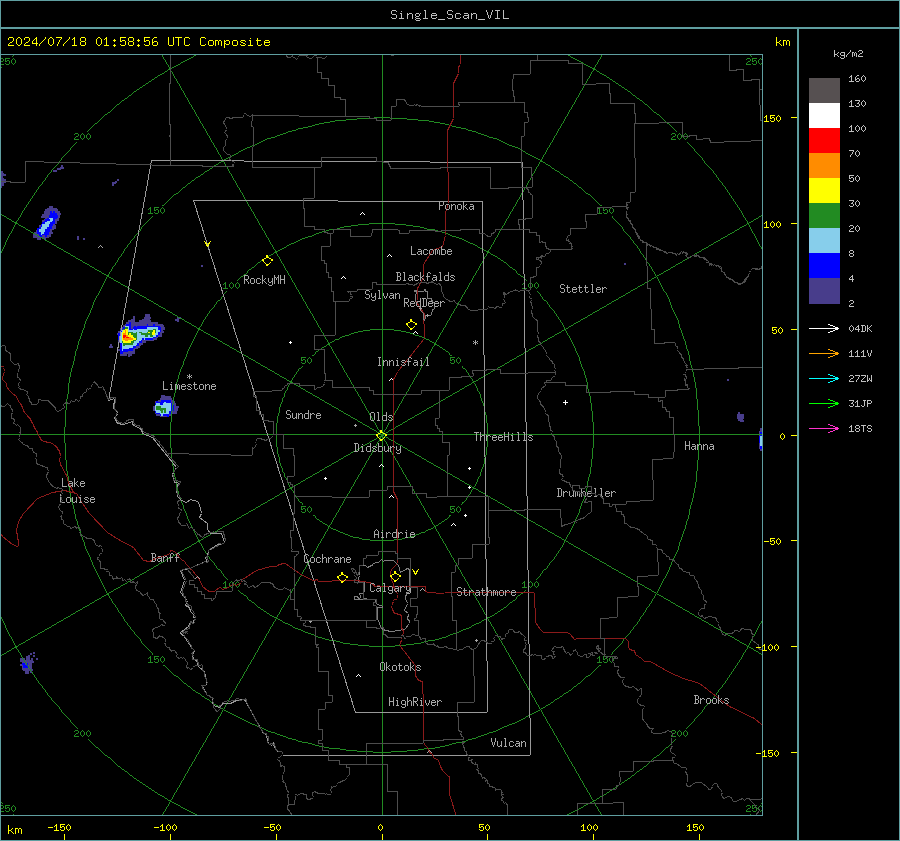The image size is (900, 841).
Task: Select the radar site diamond at Olds
Action: [382, 436]
